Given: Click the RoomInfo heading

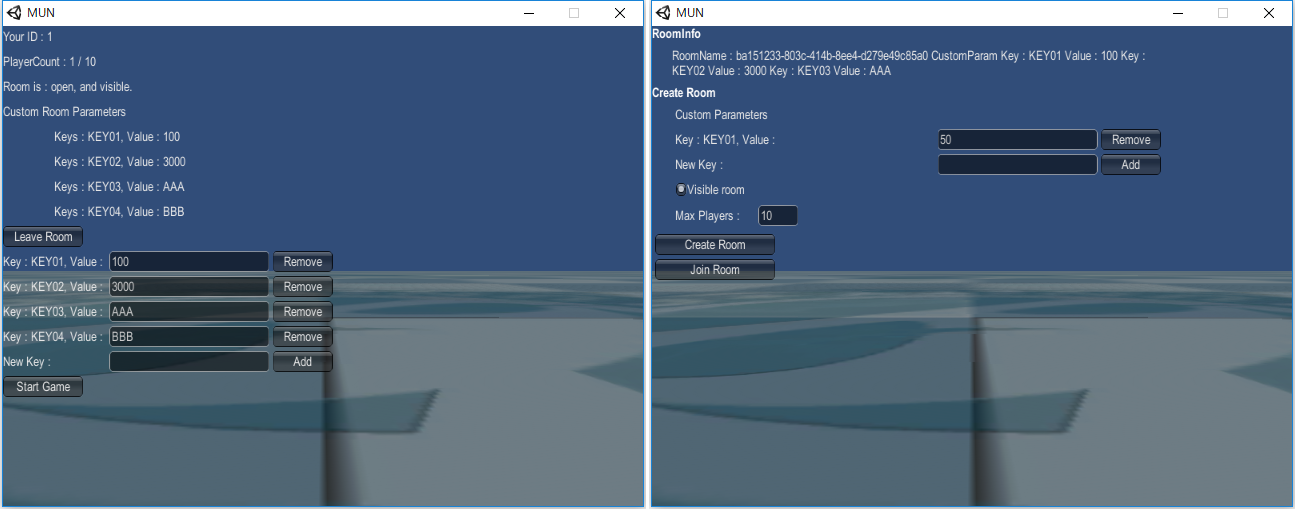Looking at the screenshot, I should [x=677, y=34].
